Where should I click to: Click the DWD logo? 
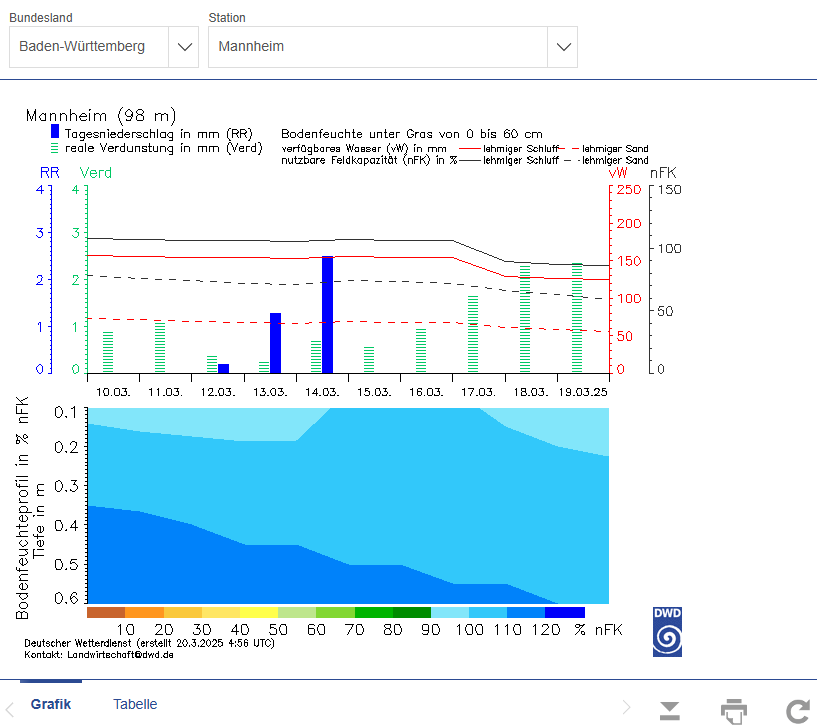pyautogui.click(x=667, y=631)
